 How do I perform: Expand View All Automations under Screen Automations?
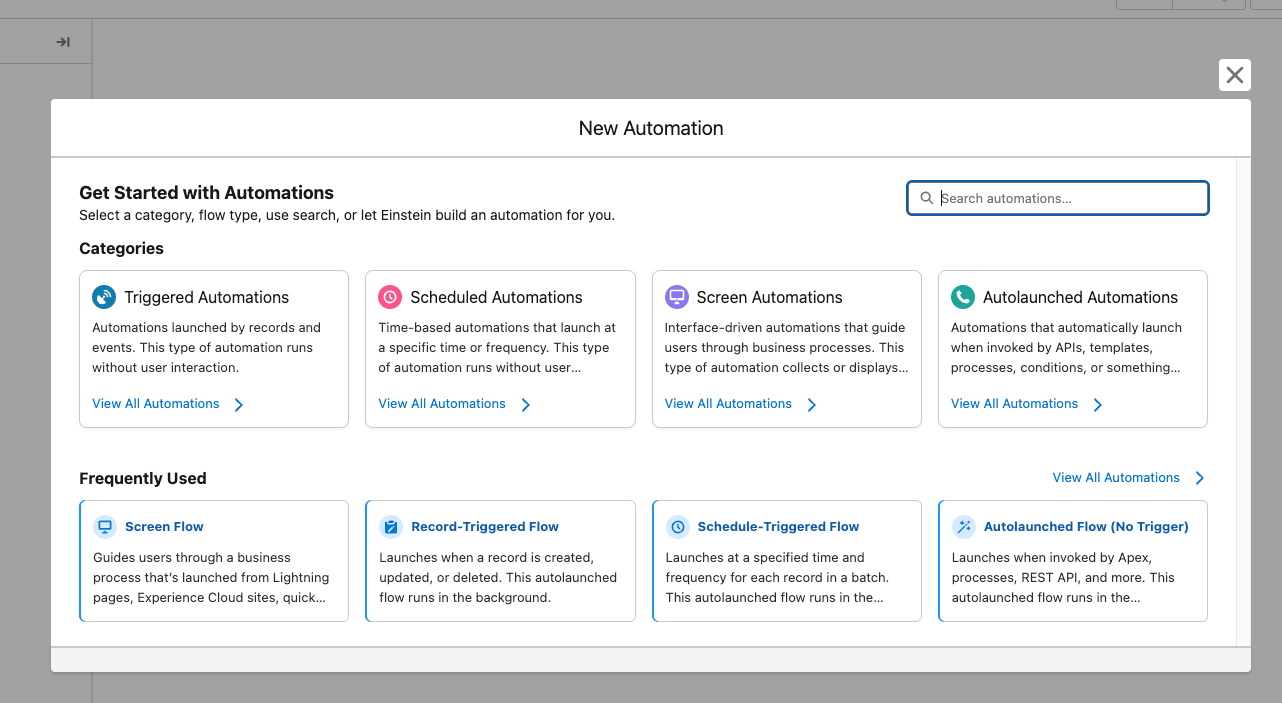click(728, 403)
